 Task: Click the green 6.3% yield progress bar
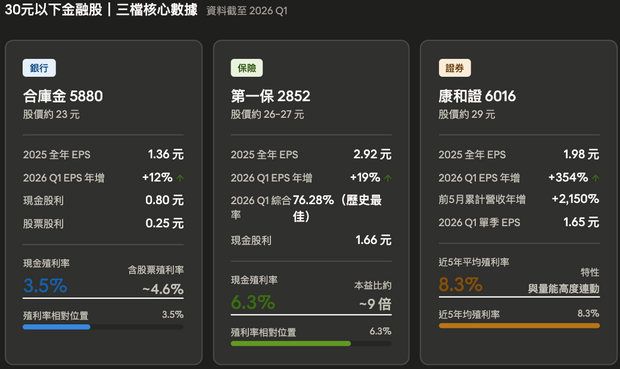tap(311, 344)
